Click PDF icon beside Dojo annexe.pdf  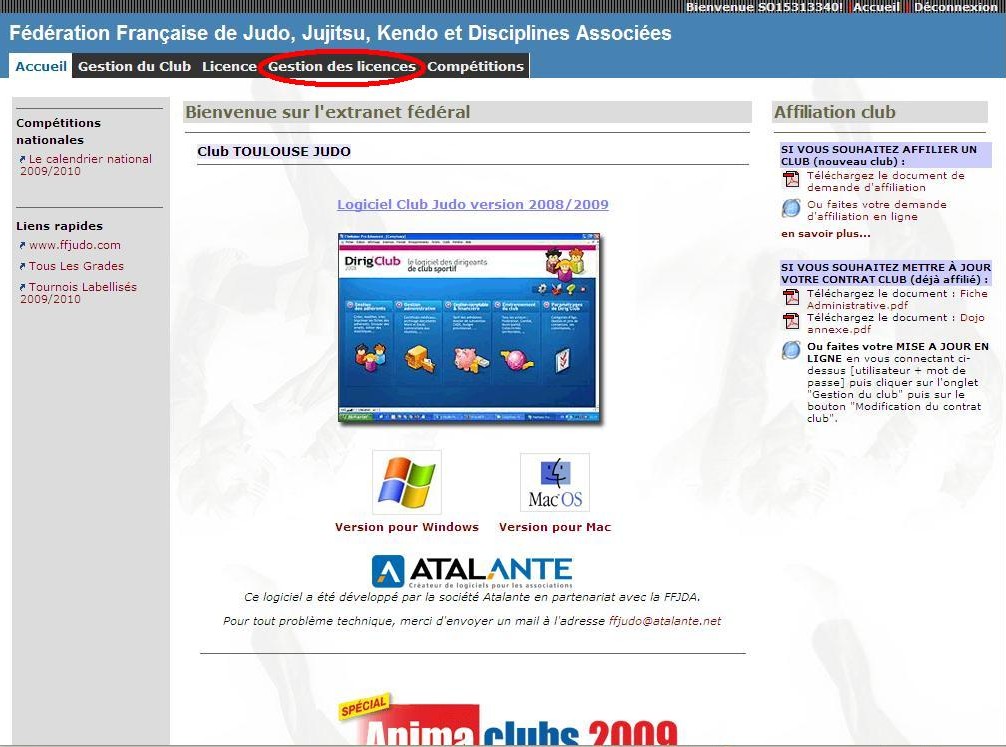791,322
